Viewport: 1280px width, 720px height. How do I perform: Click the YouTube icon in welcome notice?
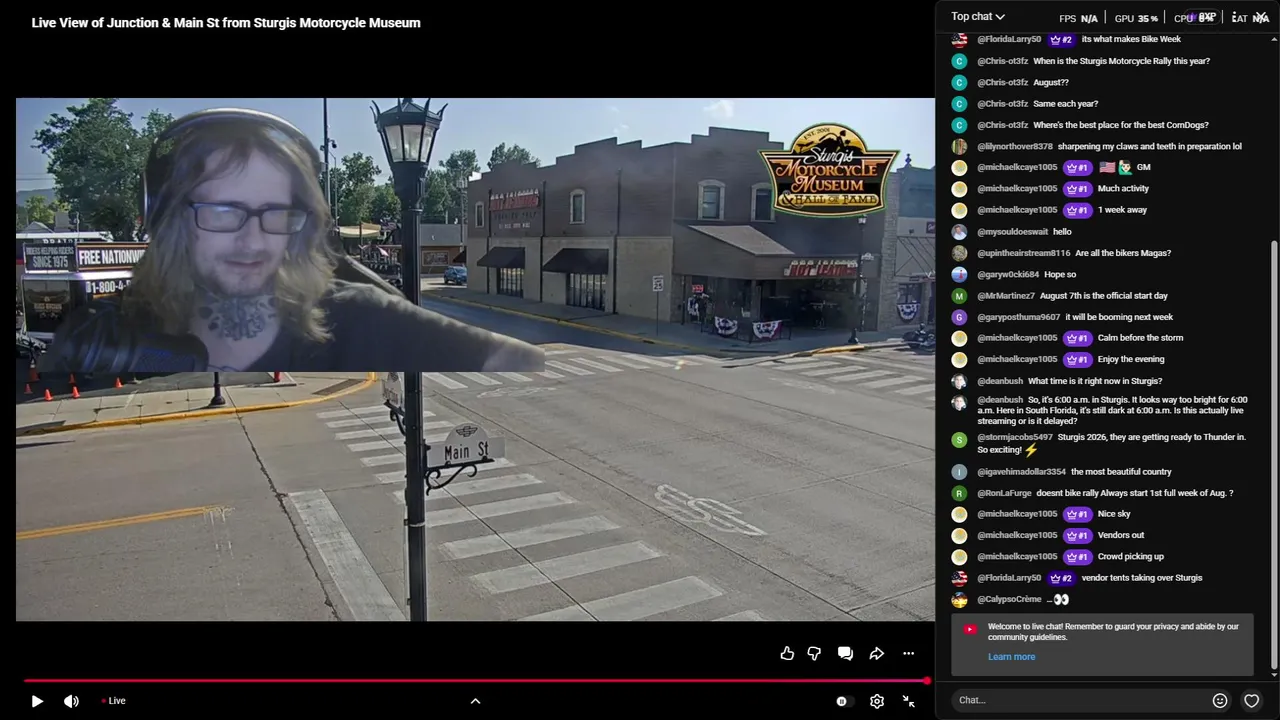[x=969, y=629]
